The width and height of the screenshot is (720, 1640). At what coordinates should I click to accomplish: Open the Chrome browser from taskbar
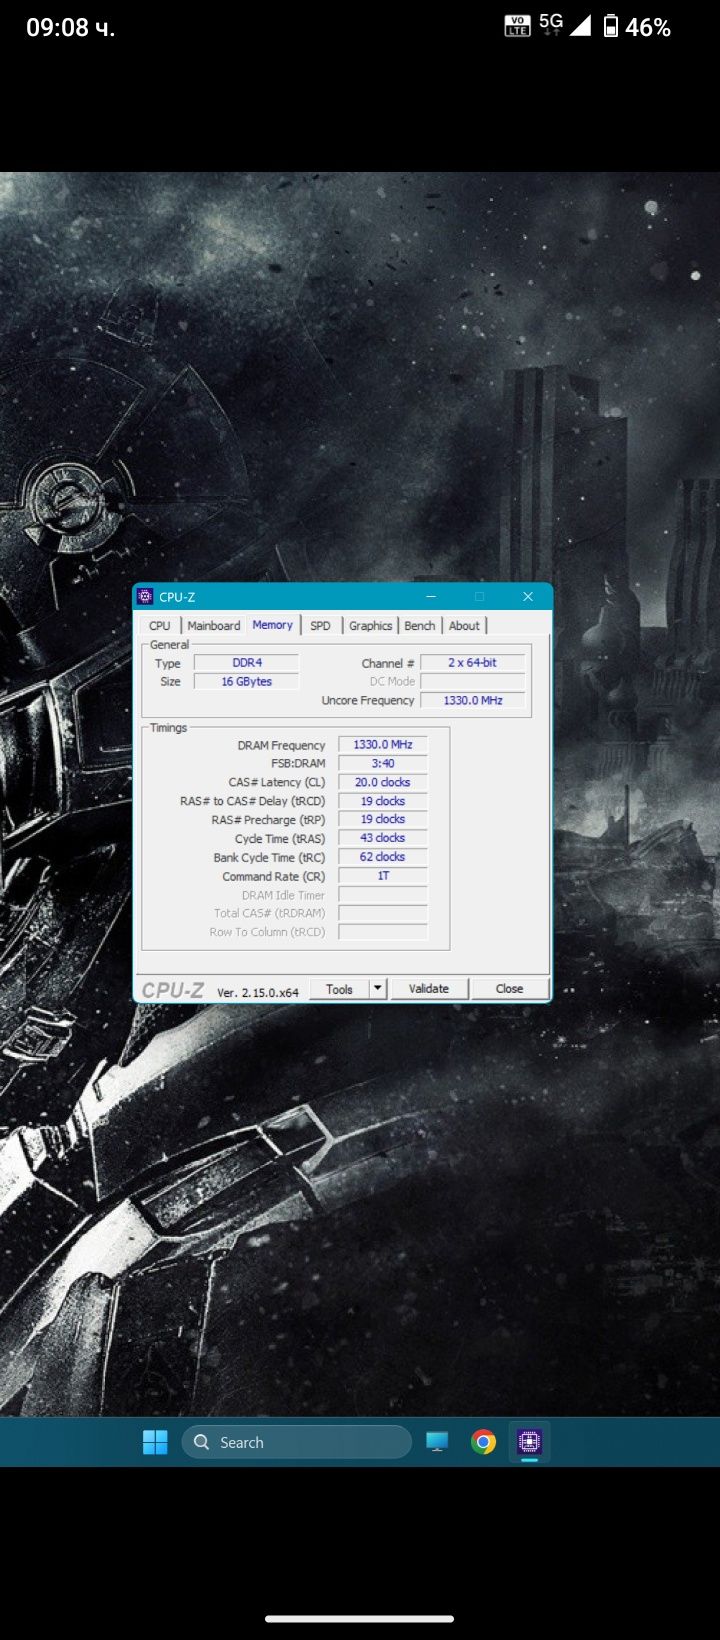[483, 1442]
